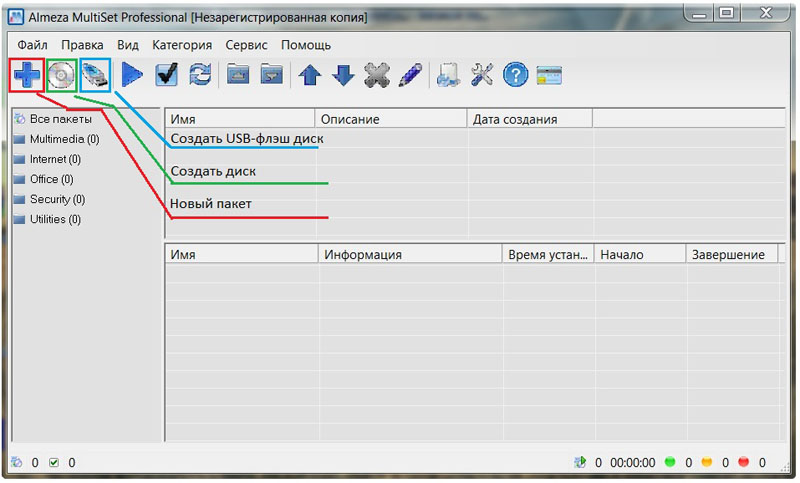Image resolution: width=800 pixels, height=483 pixels.
Task: Click the blue plus New package icon
Action: [x=27, y=75]
